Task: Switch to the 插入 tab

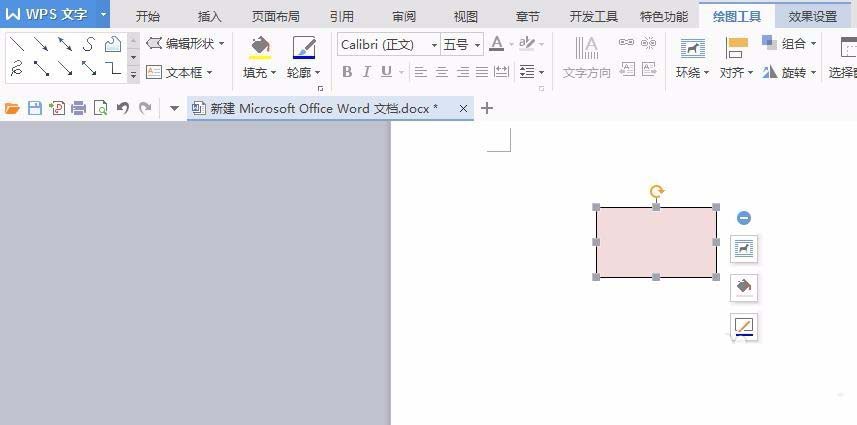Action: 209,16
